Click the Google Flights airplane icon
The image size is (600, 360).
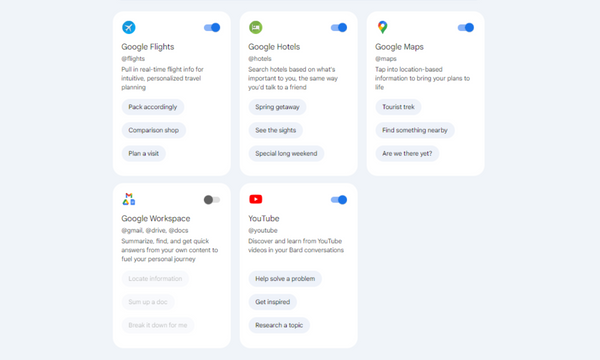(129, 28)
